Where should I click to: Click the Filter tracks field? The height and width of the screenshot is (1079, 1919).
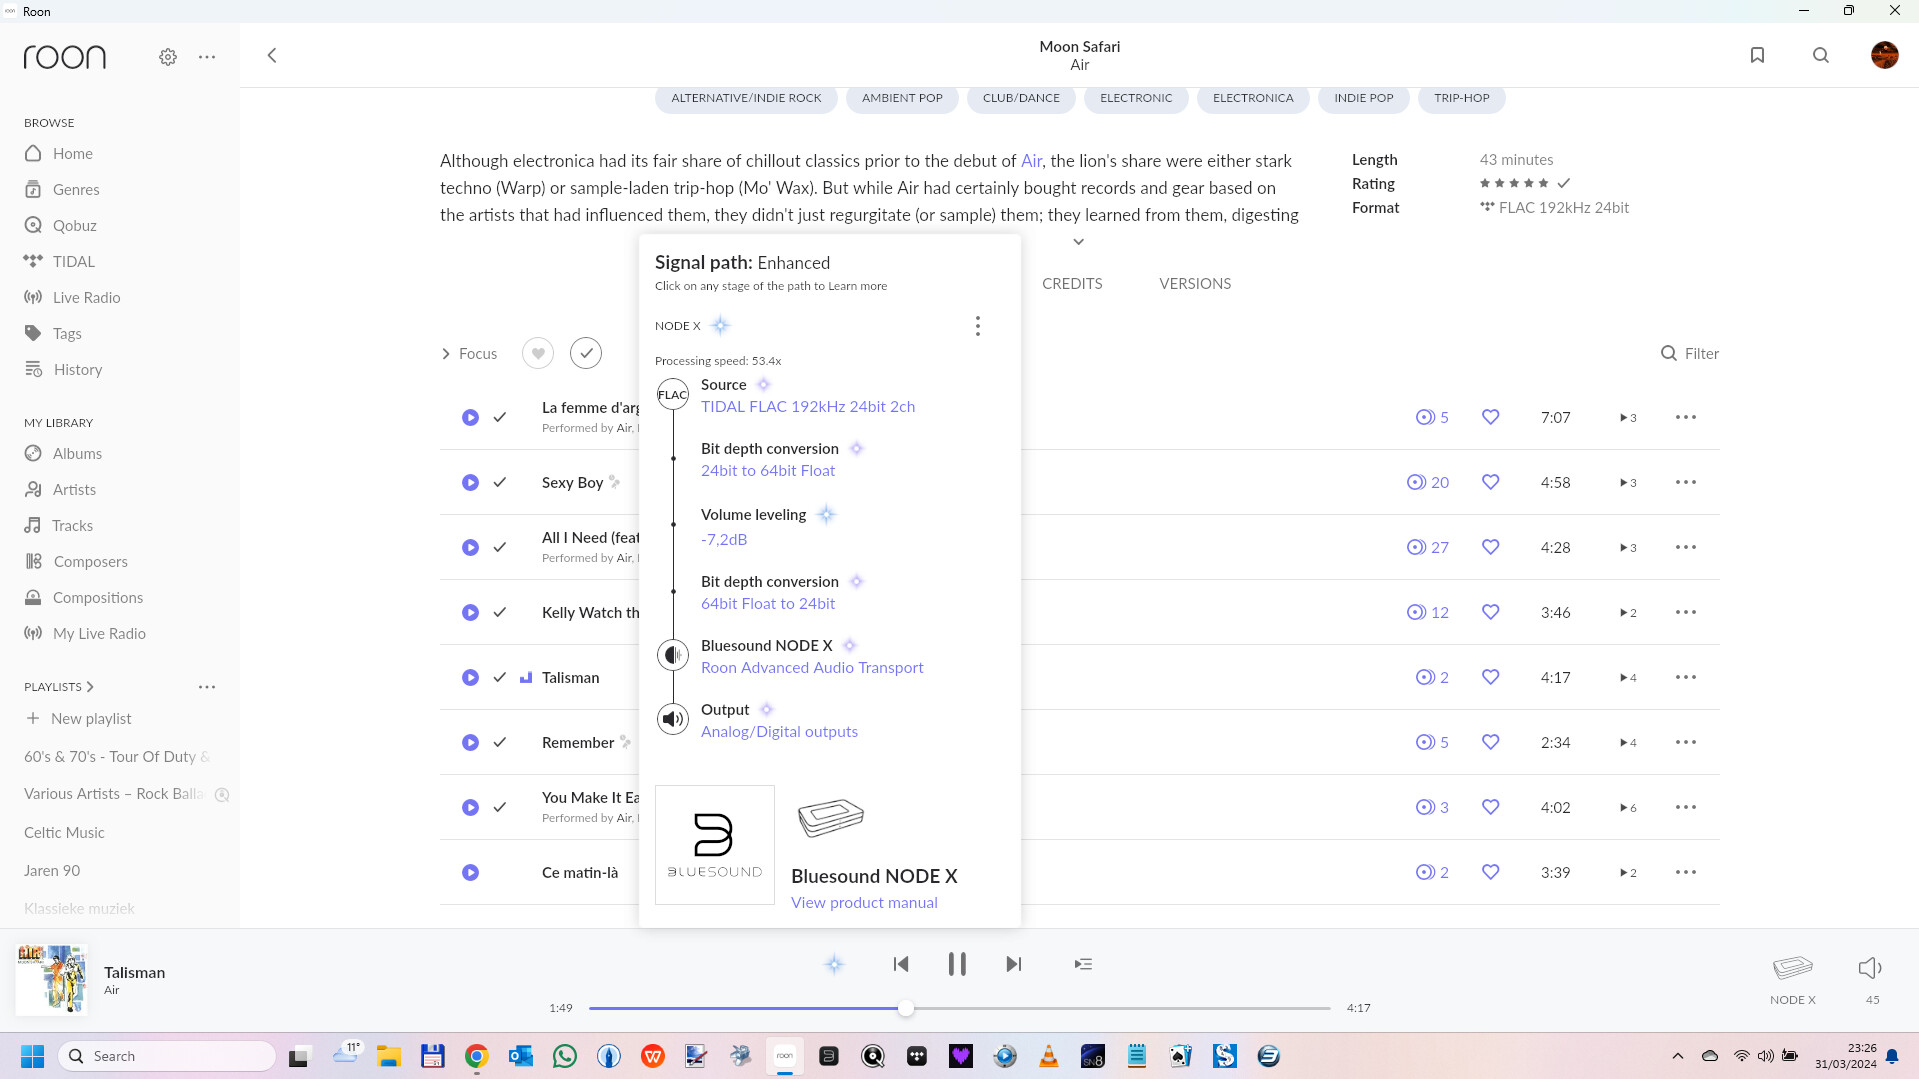(x=1690, y=354)
